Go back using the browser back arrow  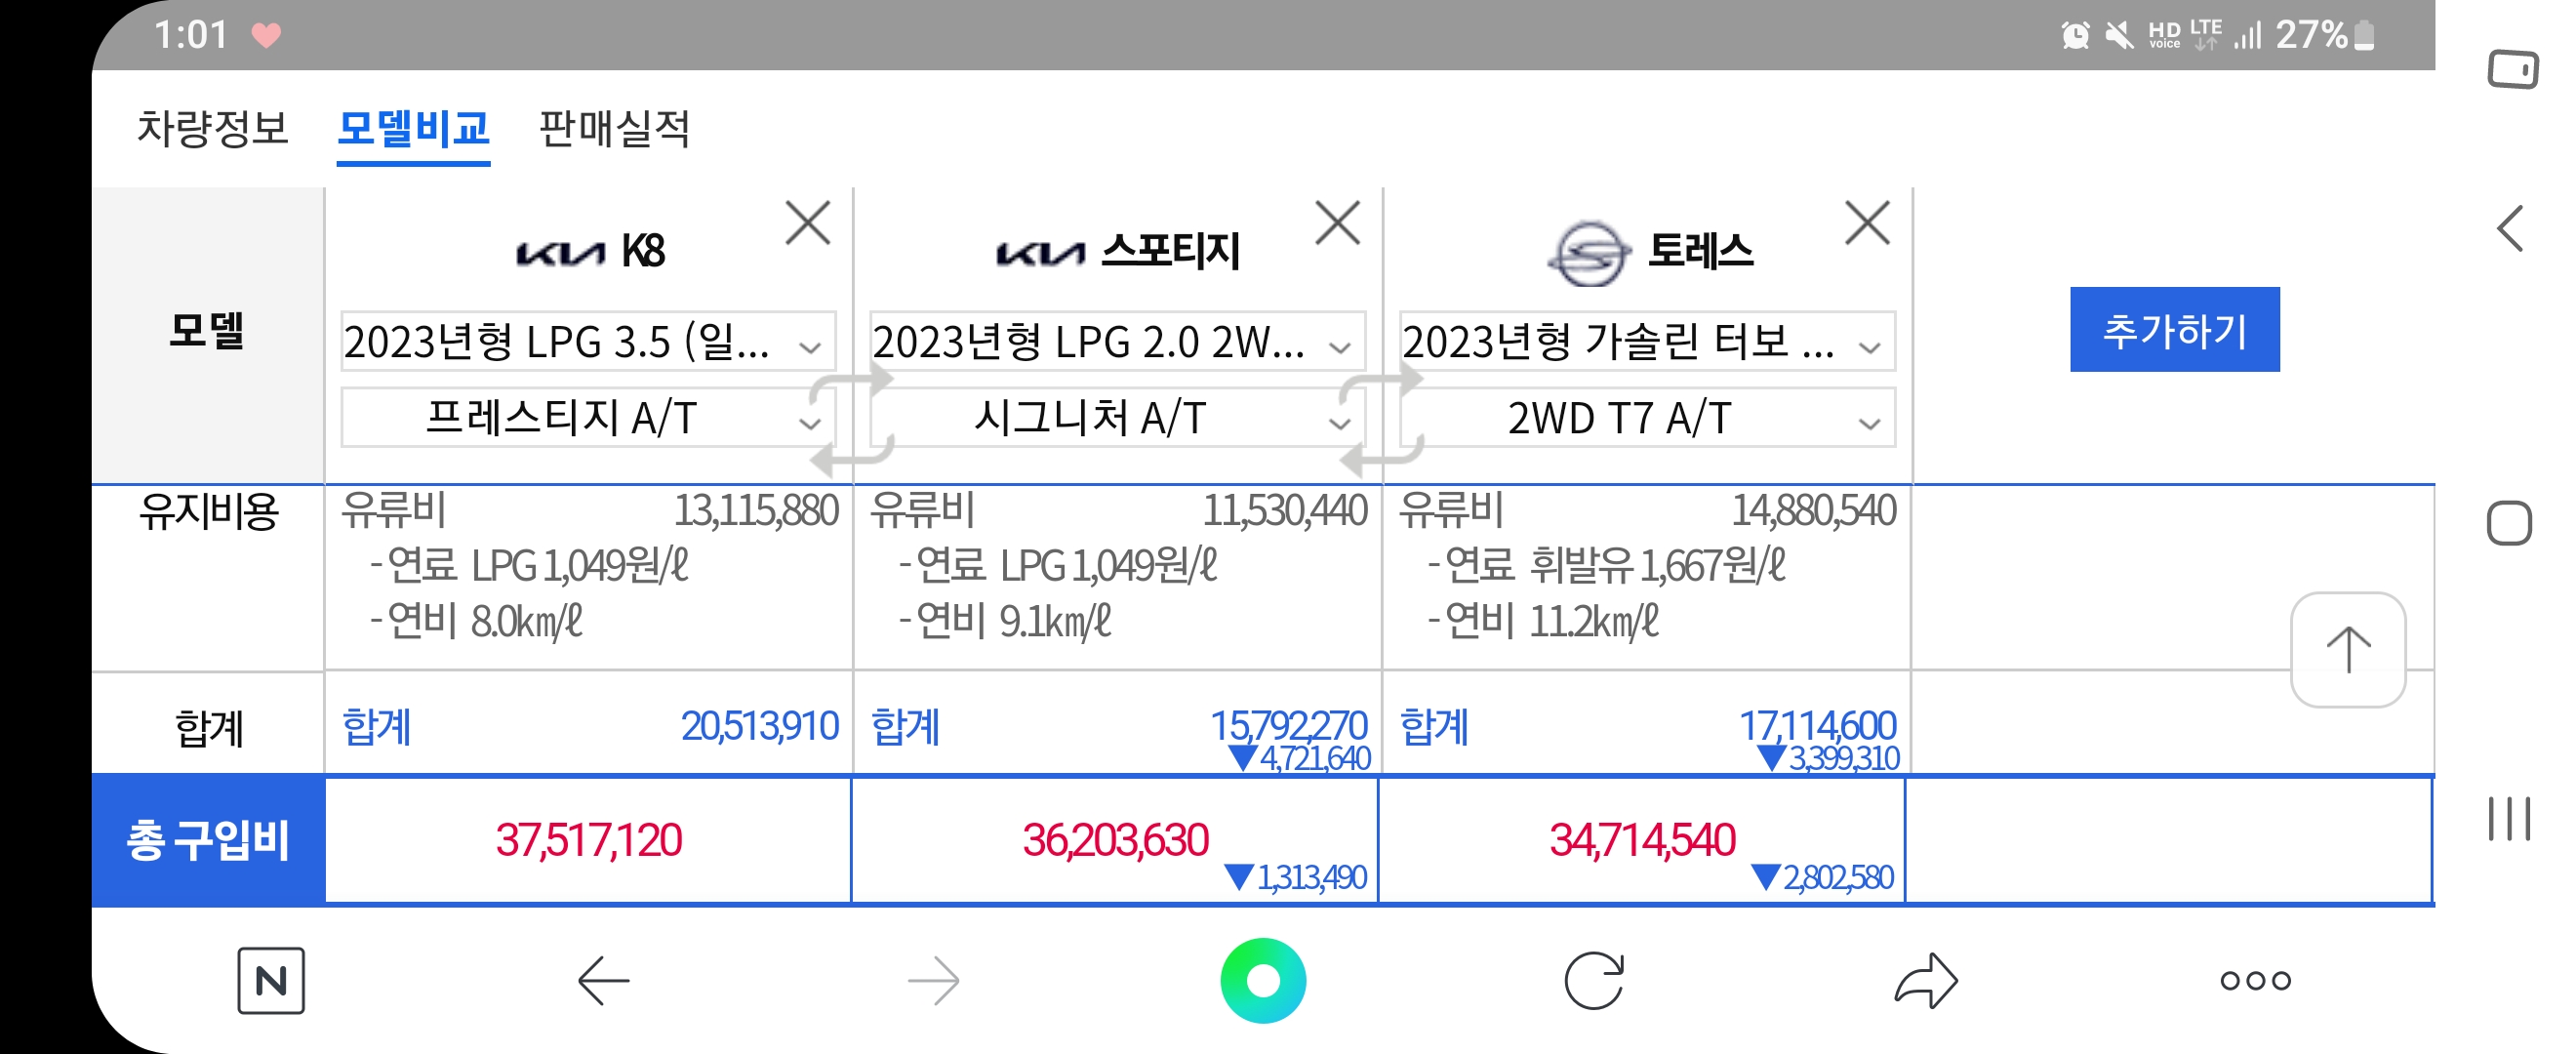click(603, 980)
